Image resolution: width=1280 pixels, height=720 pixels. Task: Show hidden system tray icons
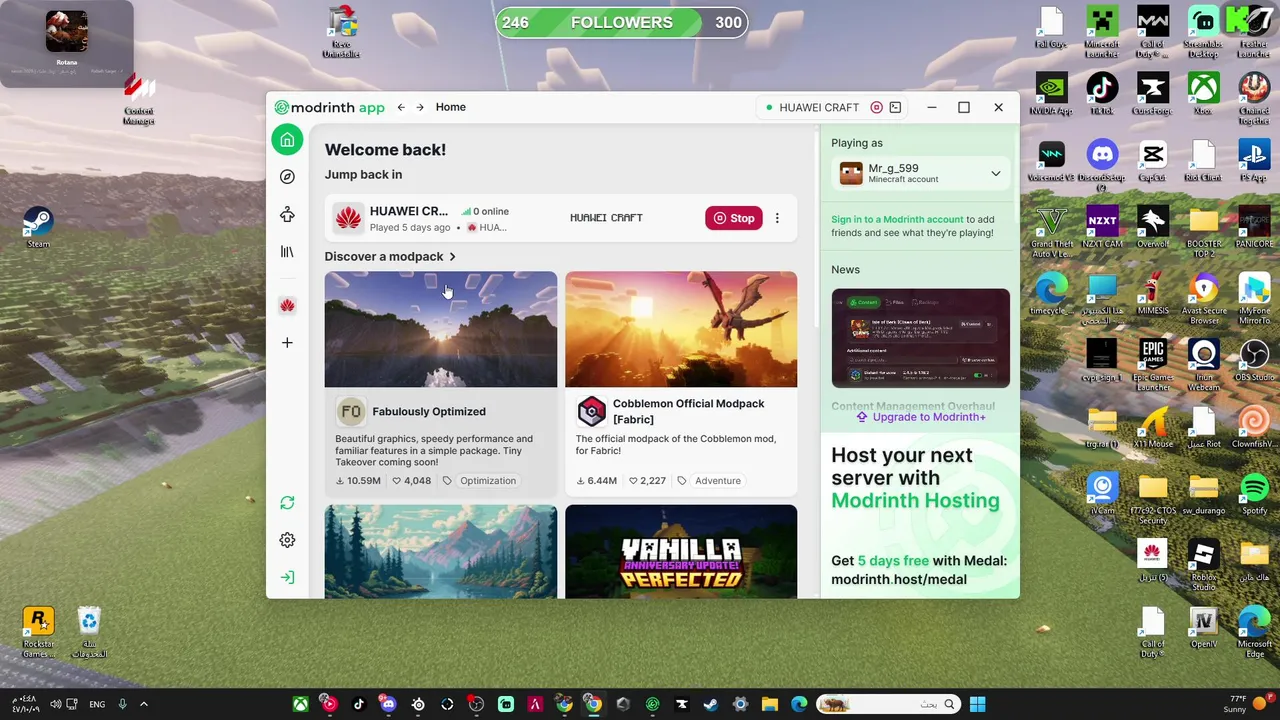click(144, 704)
